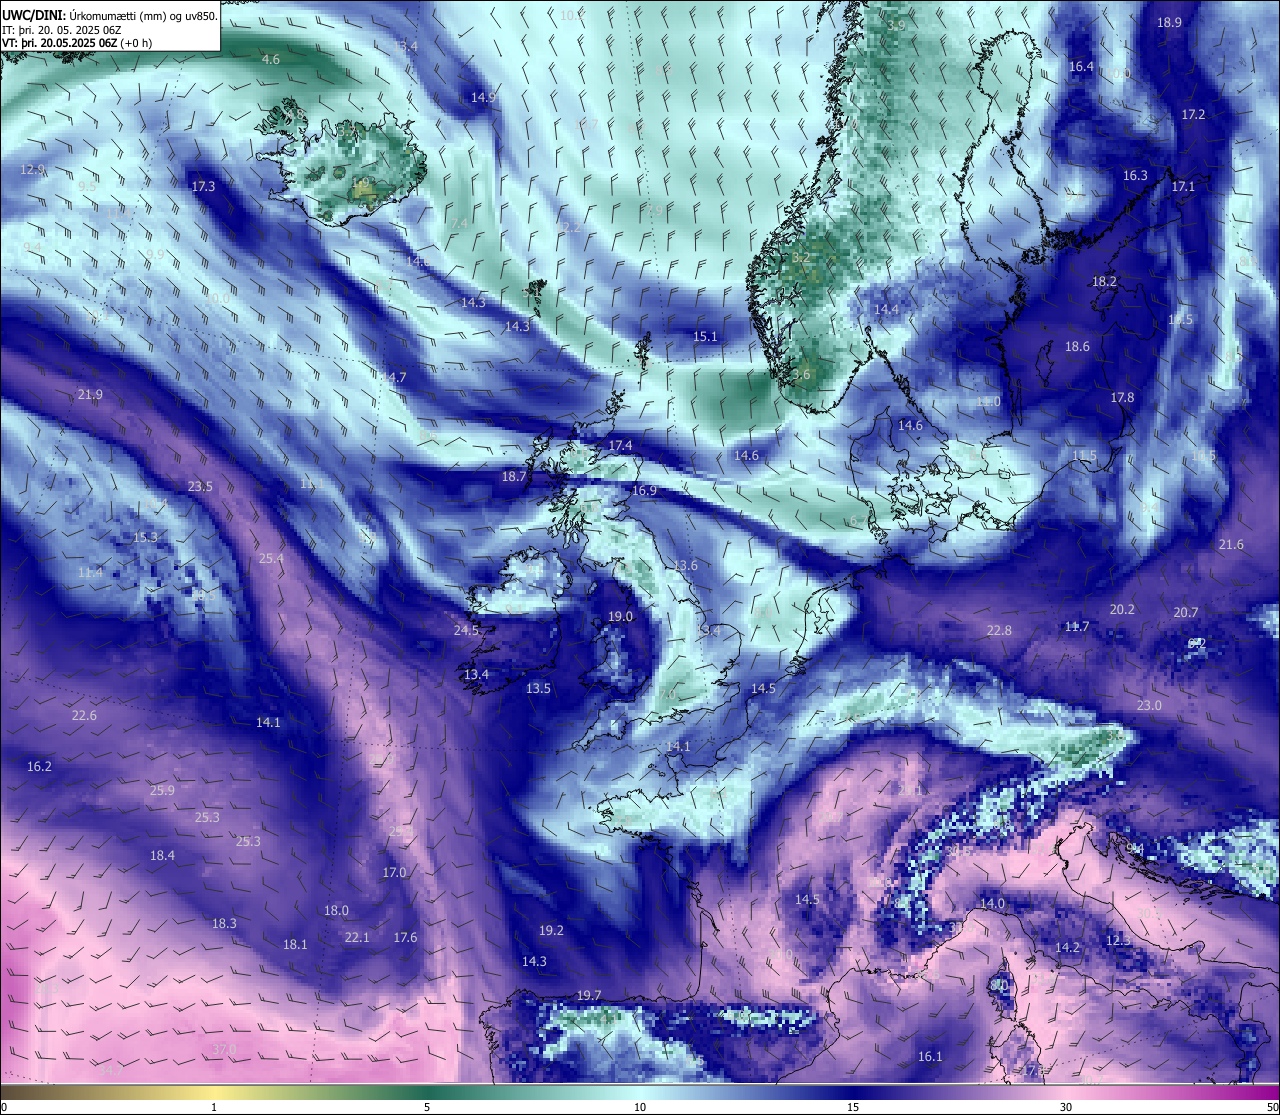
Task: Click the 22.8 value over Germany
Action: tap(999, 630)
